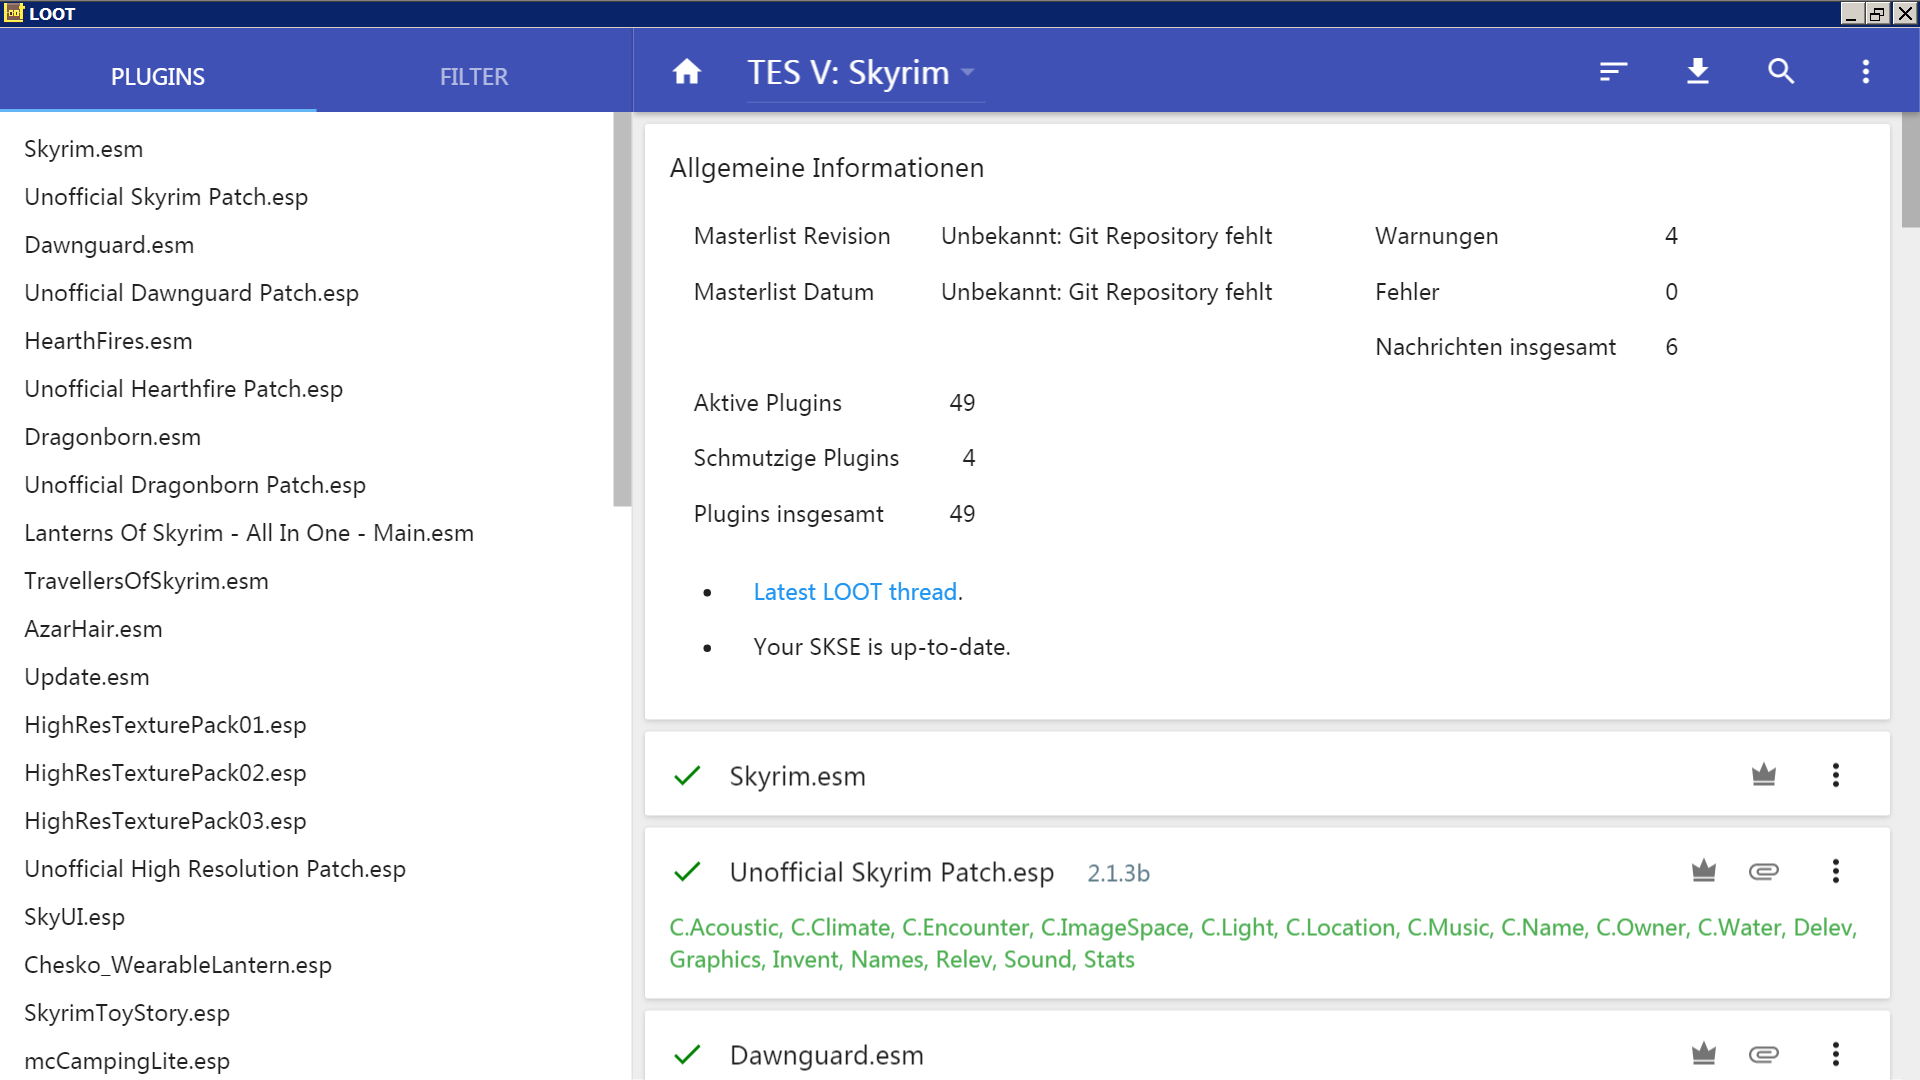The image size is (1920, 1080).
Task: Click the Warnungen count value 4
Action: [1671, 236]
